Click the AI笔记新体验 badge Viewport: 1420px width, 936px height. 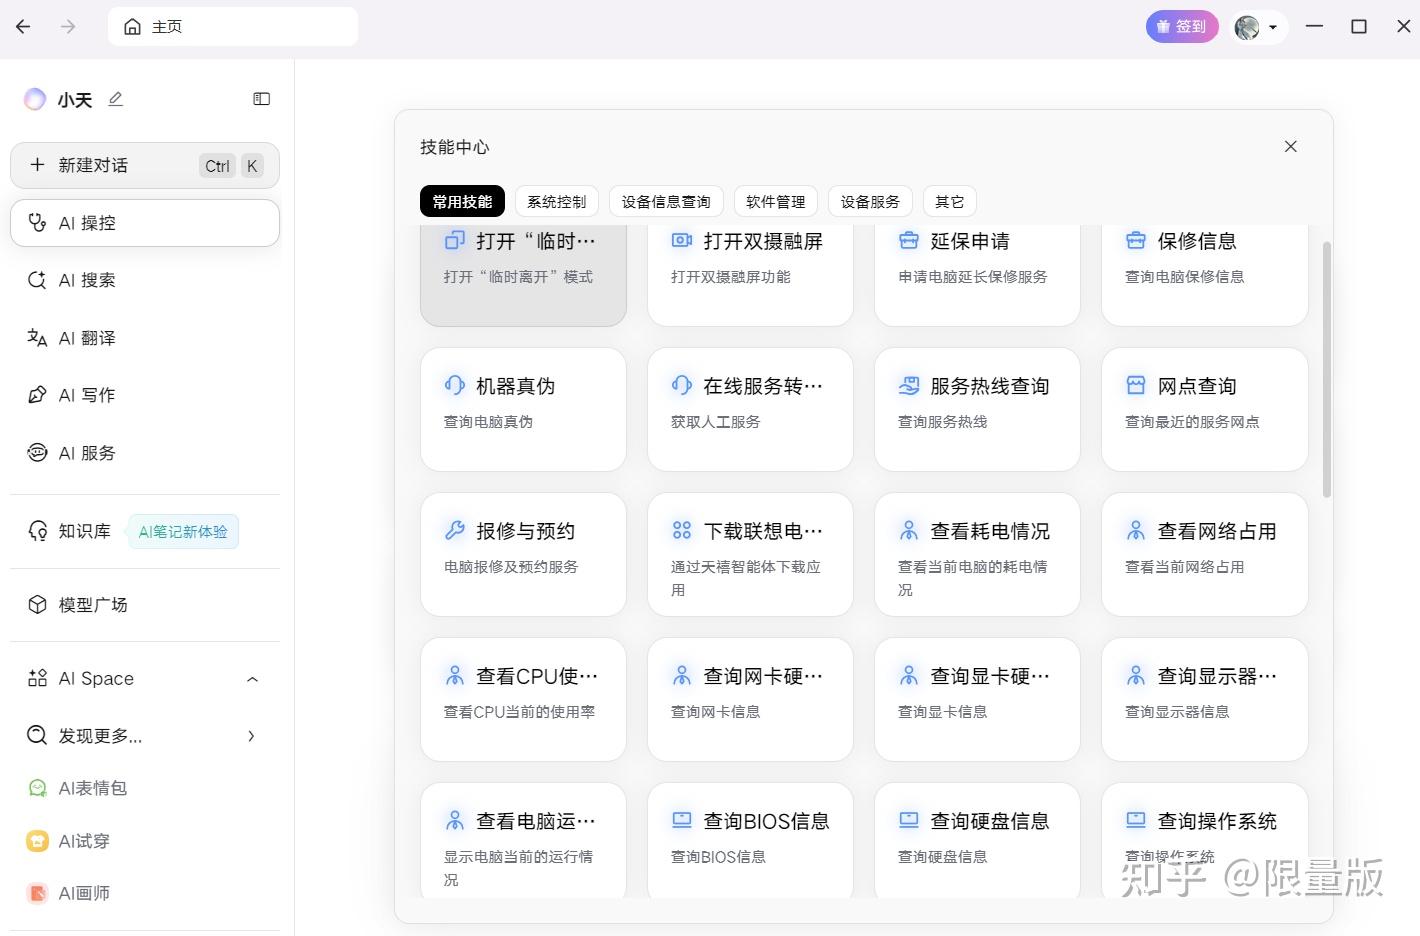(183, 532)
